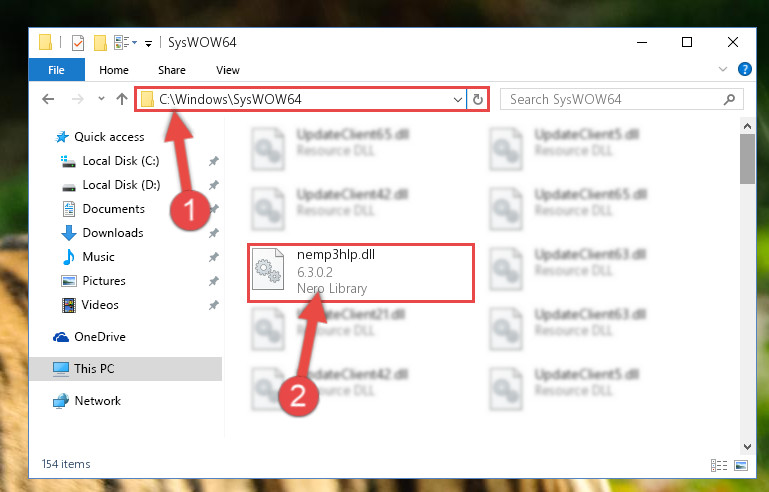The width and height of the screenshot is (769, 492).
Task: Open the Help question mark icon
Action: tap(744, 69)
